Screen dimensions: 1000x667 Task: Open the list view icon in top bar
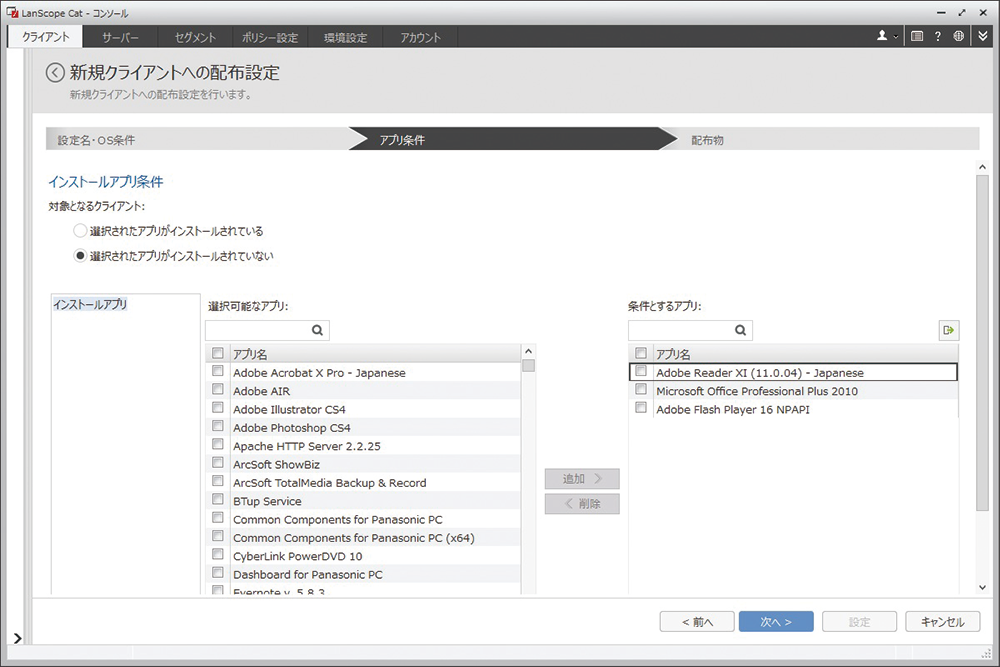(917, 36)
